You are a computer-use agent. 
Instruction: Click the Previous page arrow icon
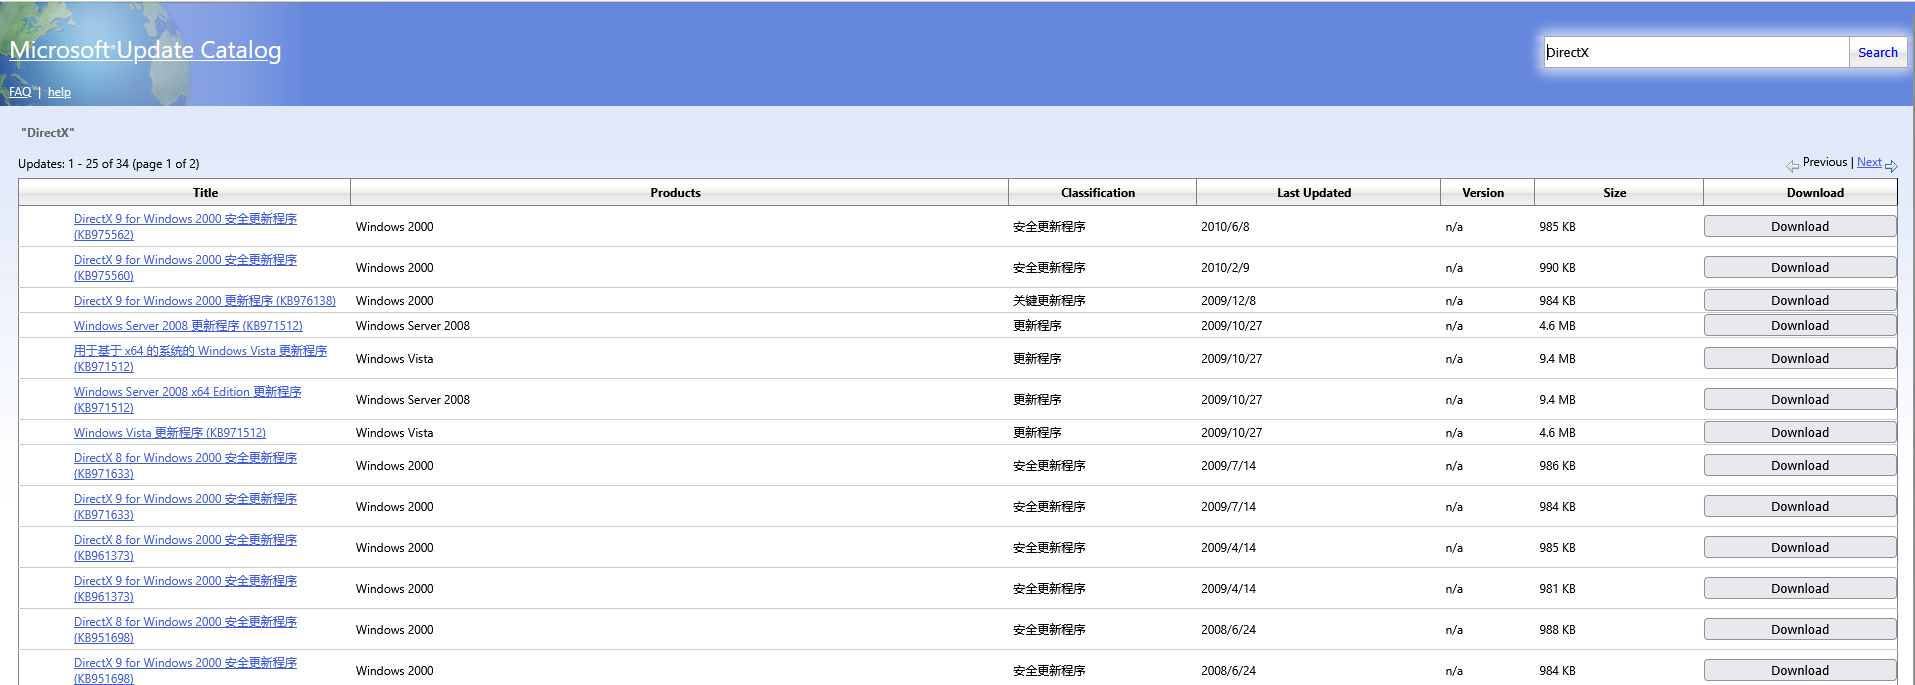[1793, 166]
